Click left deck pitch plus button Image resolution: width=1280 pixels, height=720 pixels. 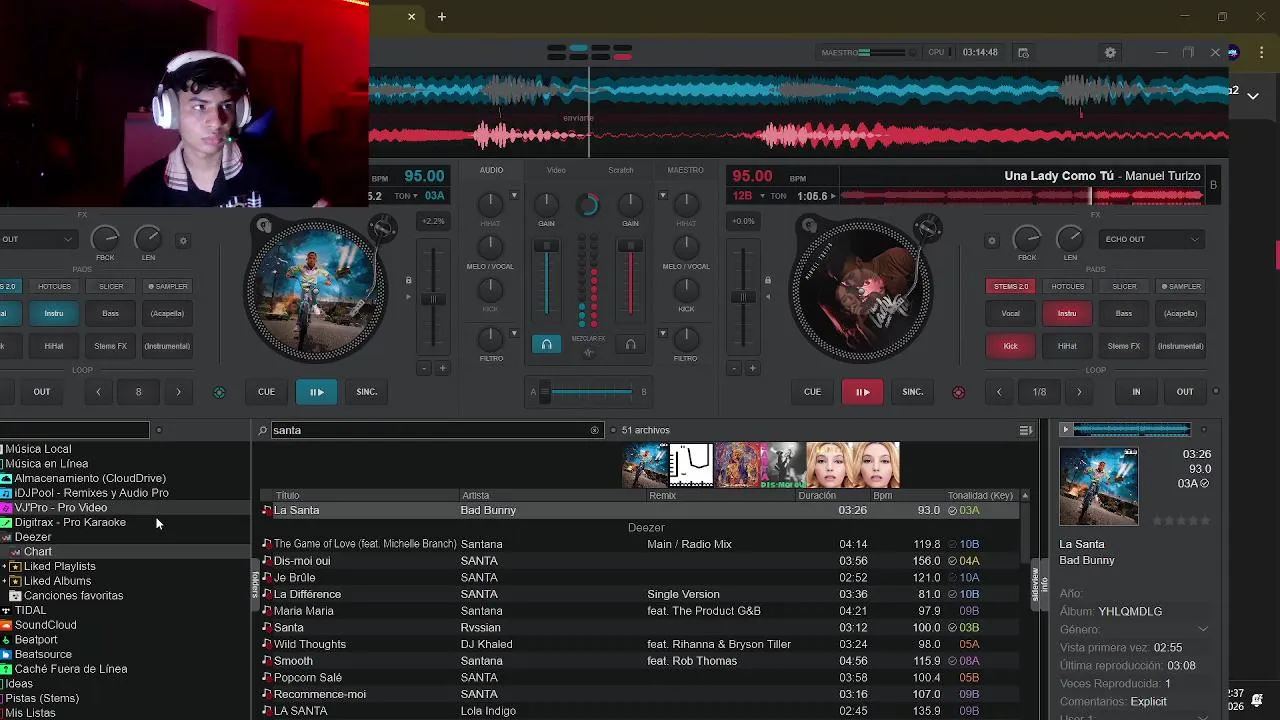pyautogui.click(x=442, y=368)
